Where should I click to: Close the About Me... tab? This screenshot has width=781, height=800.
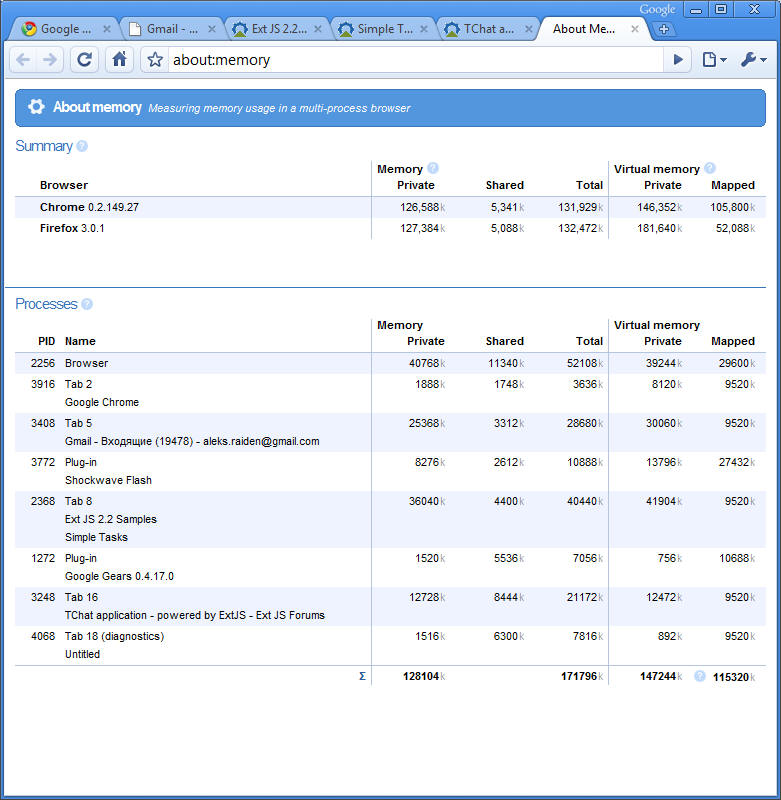[x=635, y=29]
